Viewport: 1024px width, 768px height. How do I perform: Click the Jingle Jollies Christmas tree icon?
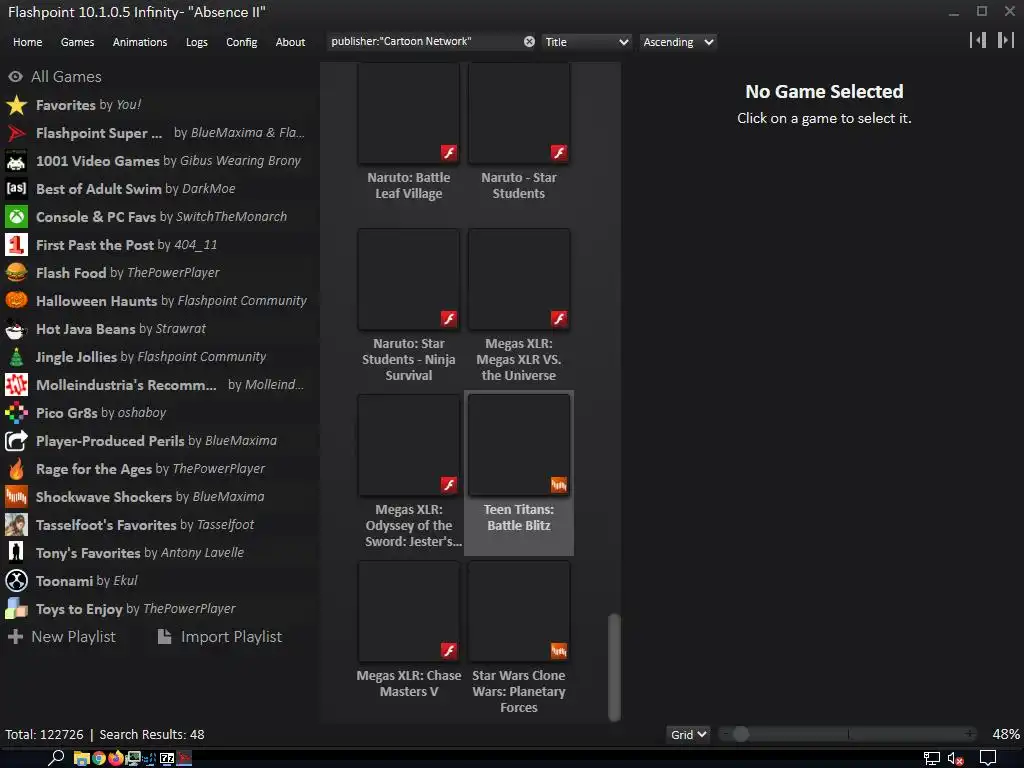point(16,357)
